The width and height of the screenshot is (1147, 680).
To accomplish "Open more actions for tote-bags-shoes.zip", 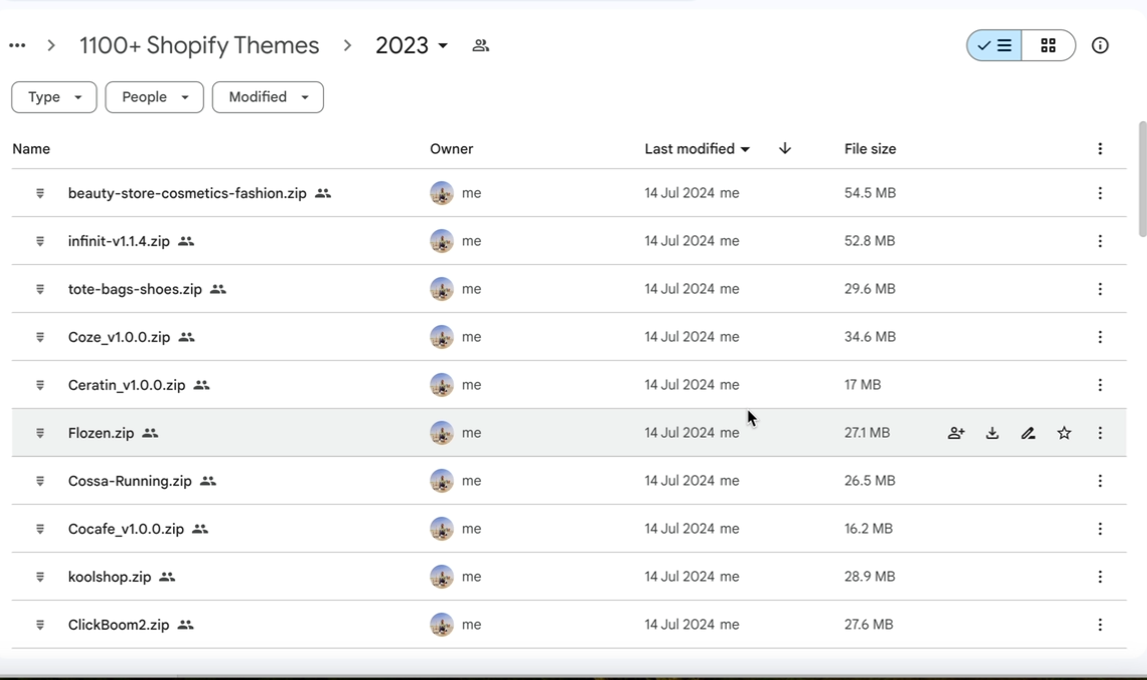I will coord(1100,289).
